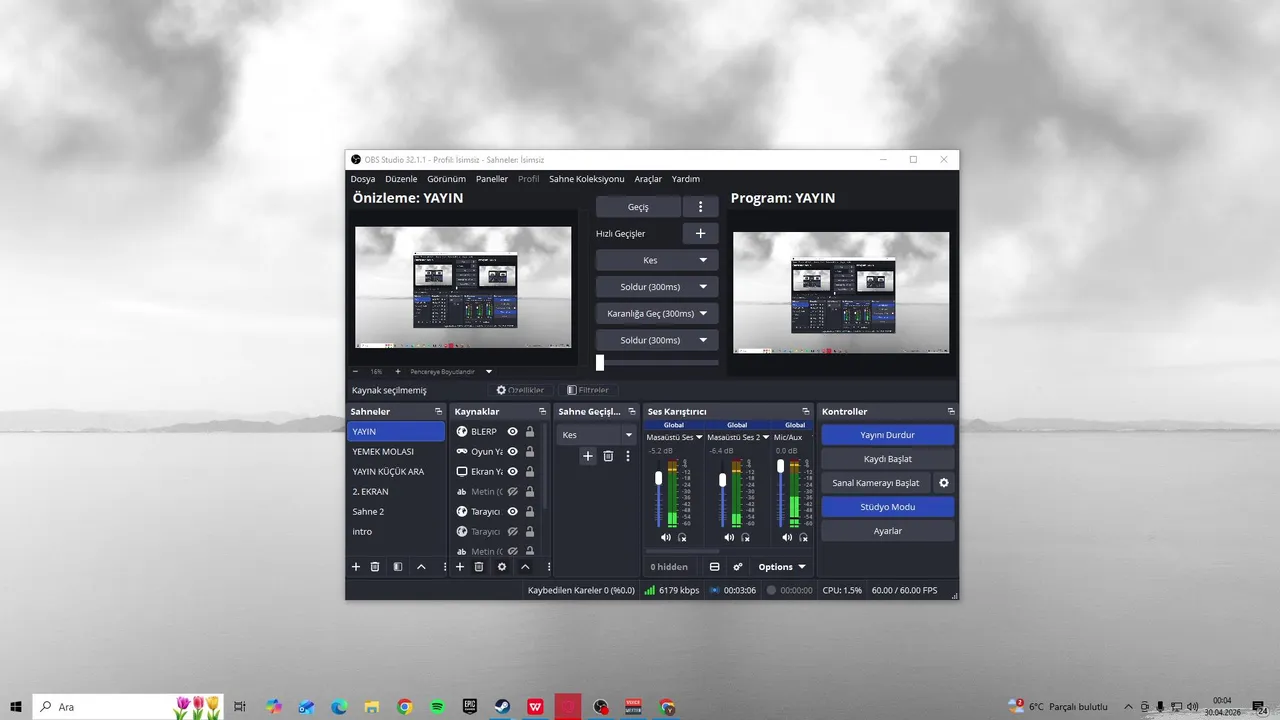Float the Kaynaklar dock panel
The image size is (1280, 720).
tap(541, 411)
